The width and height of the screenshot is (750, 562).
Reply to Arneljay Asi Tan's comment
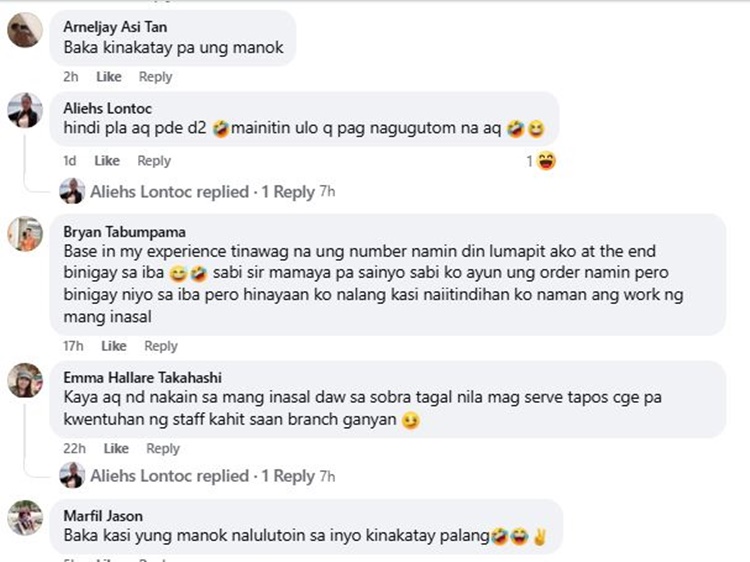(x=155, y=77)
